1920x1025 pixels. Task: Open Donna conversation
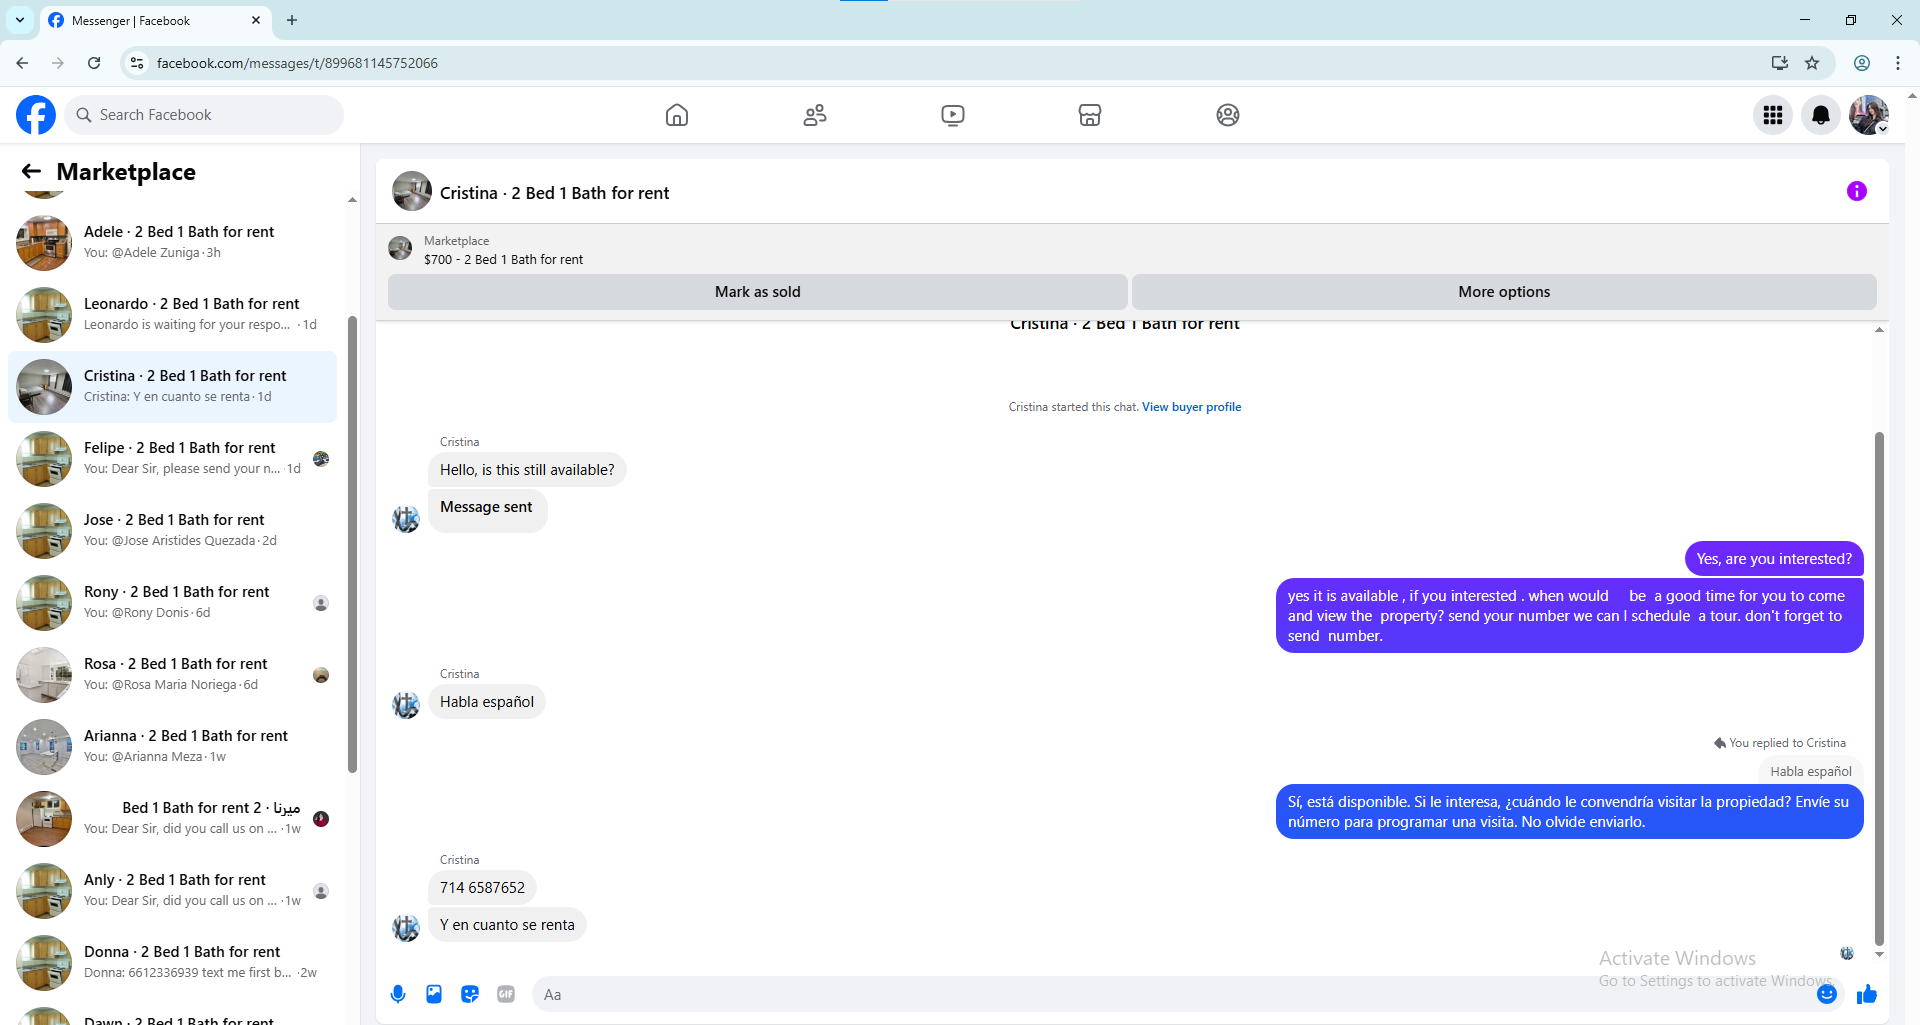(x=172, y=962)
